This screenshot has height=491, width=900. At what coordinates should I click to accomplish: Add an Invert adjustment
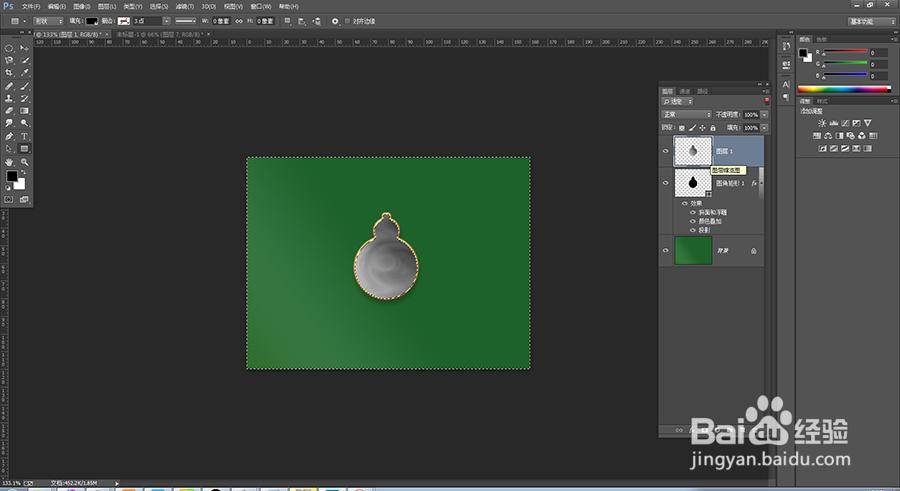pyautogui.click(x=823, y=148)
